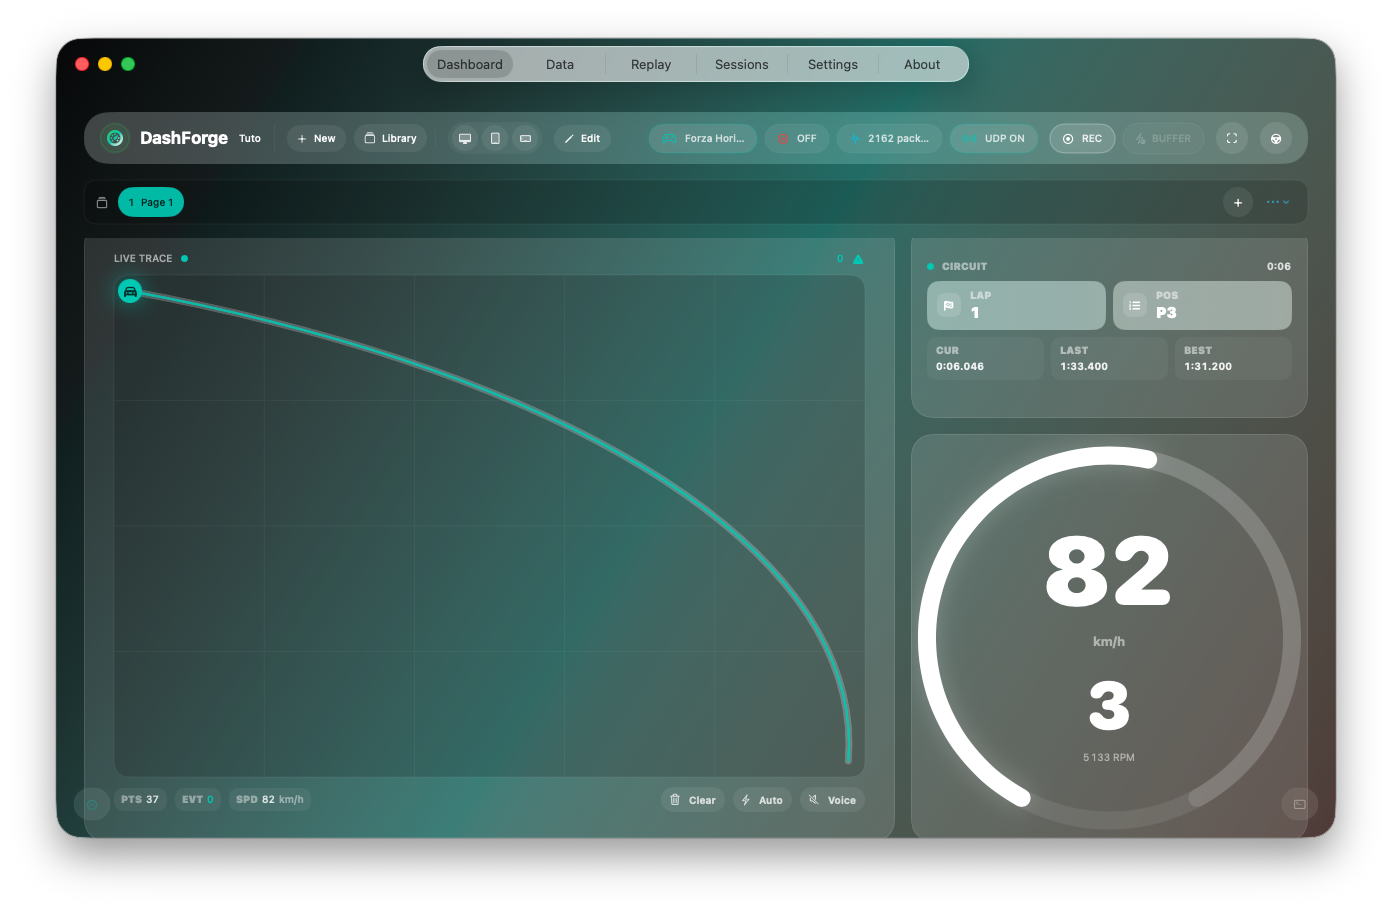This screenshot has height=912, width=1392.
Task: Click the CUR 0:06.046 lap time
Action: tap(986, 358)
